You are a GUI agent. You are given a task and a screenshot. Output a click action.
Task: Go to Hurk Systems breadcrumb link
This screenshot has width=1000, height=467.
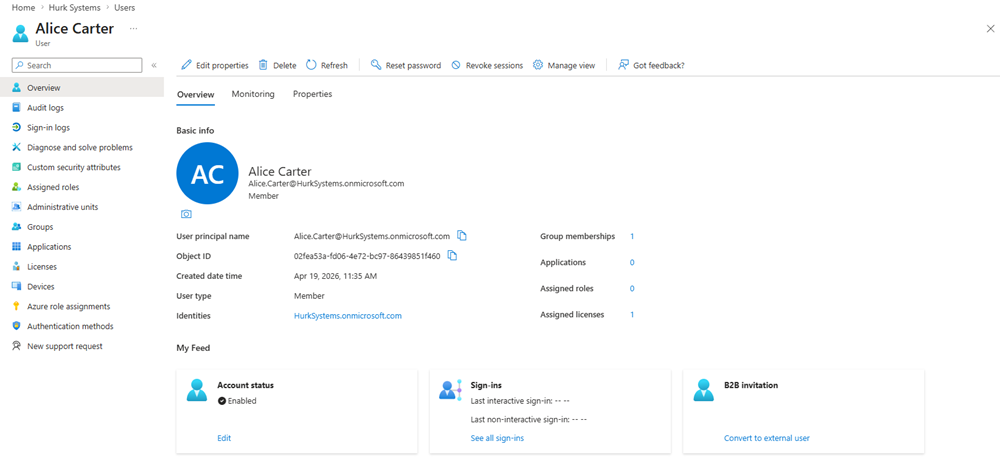(x=75, y=8)
